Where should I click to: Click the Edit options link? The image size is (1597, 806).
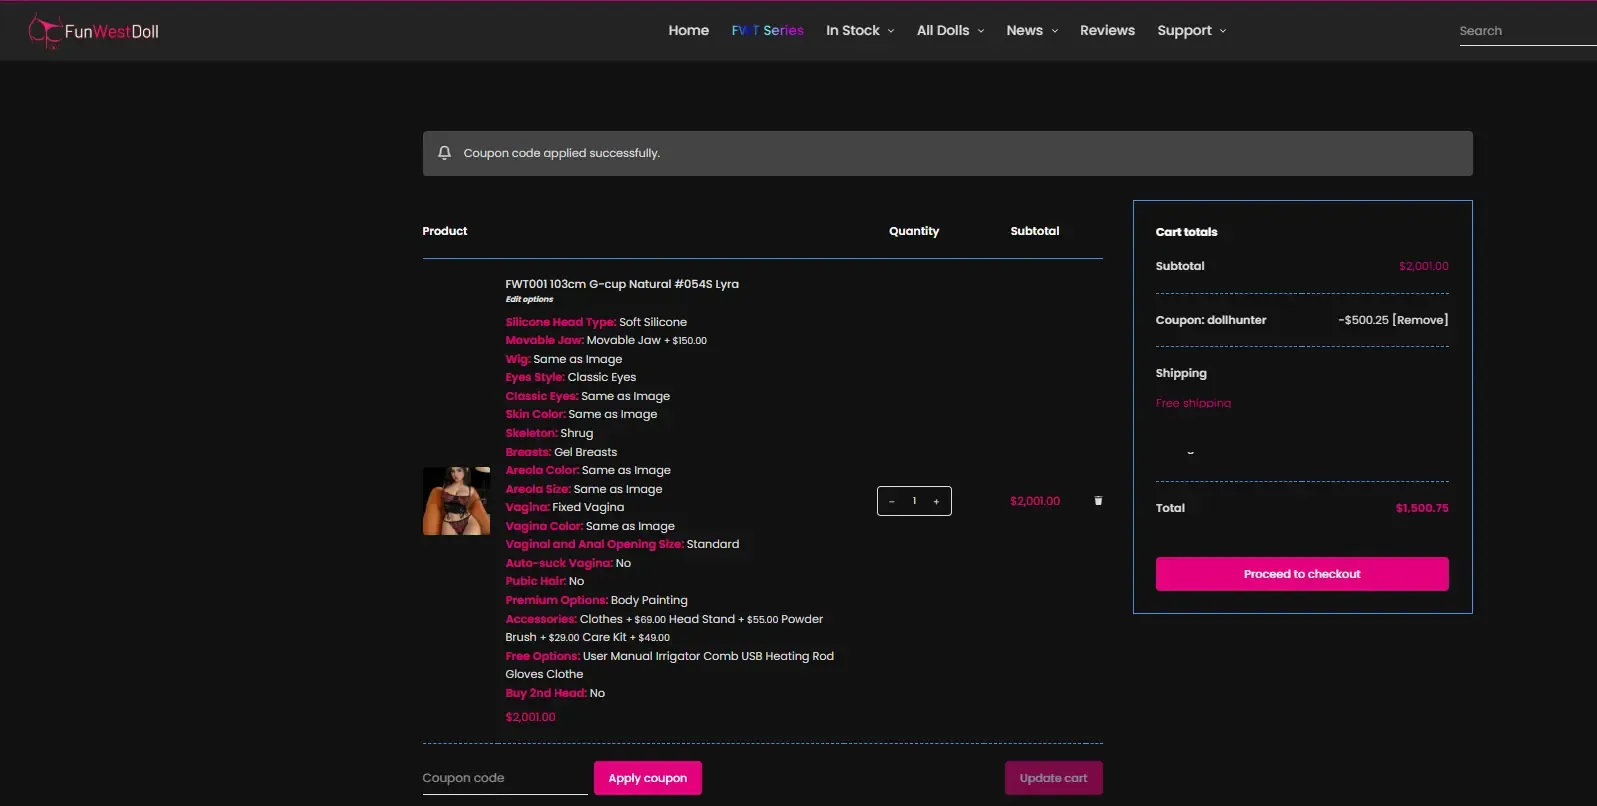[529, 299]
